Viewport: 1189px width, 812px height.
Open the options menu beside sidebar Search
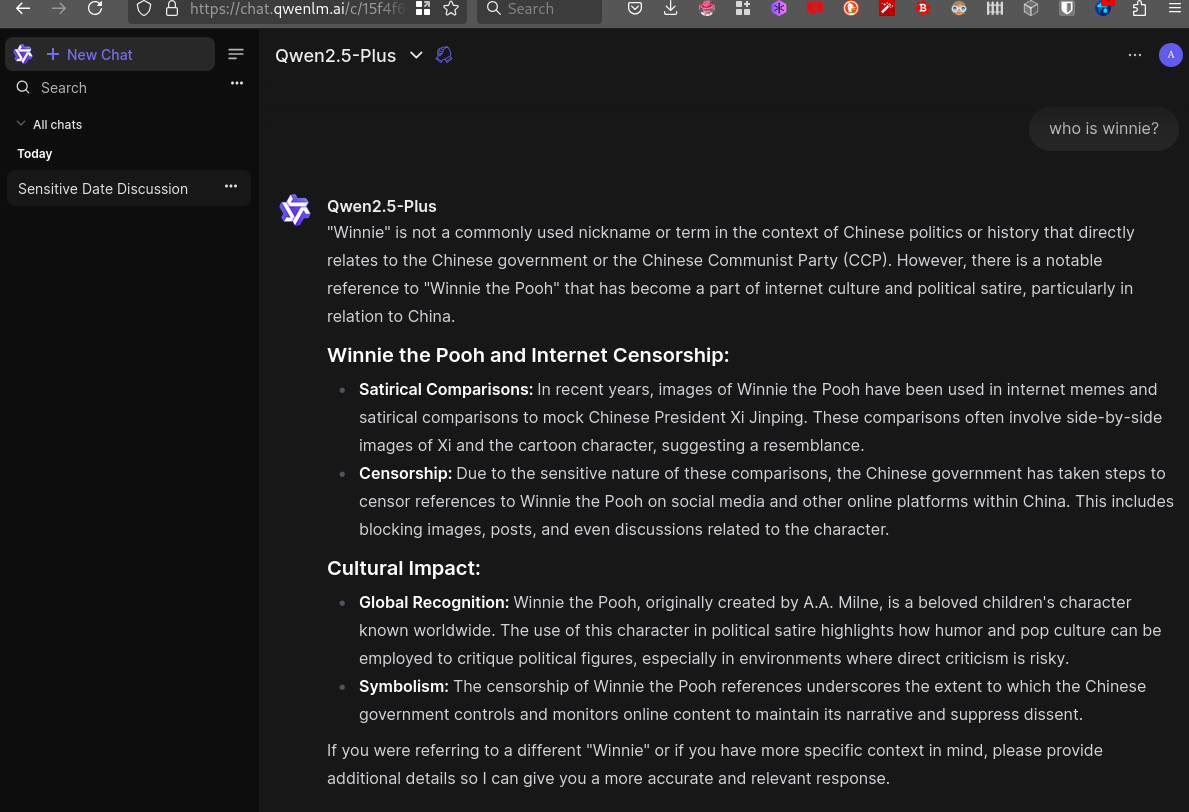pos(237,83)
